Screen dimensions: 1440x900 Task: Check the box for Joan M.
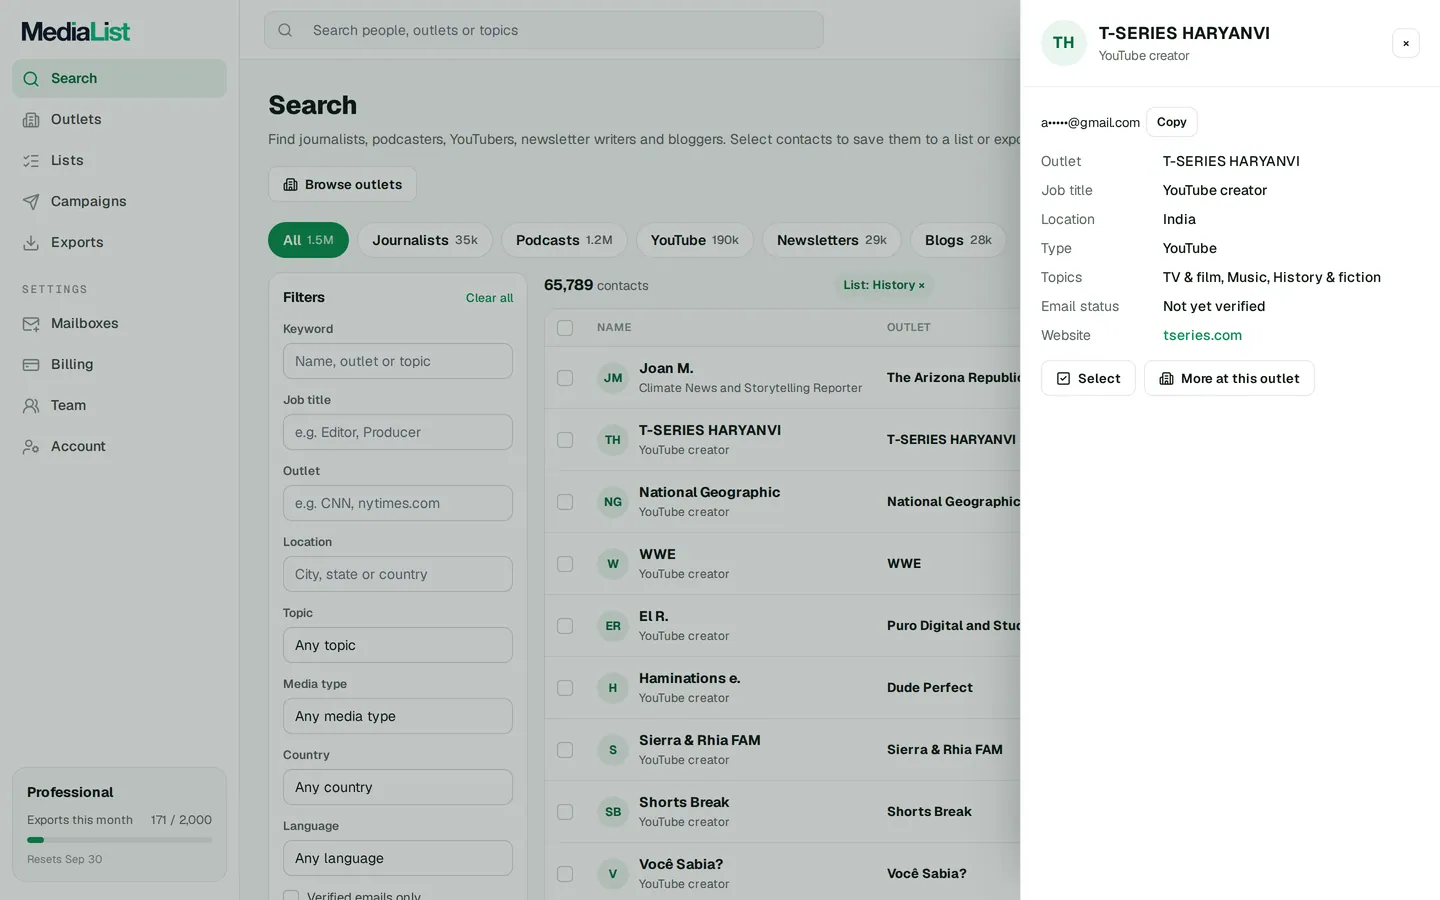(x=565, y=378)
